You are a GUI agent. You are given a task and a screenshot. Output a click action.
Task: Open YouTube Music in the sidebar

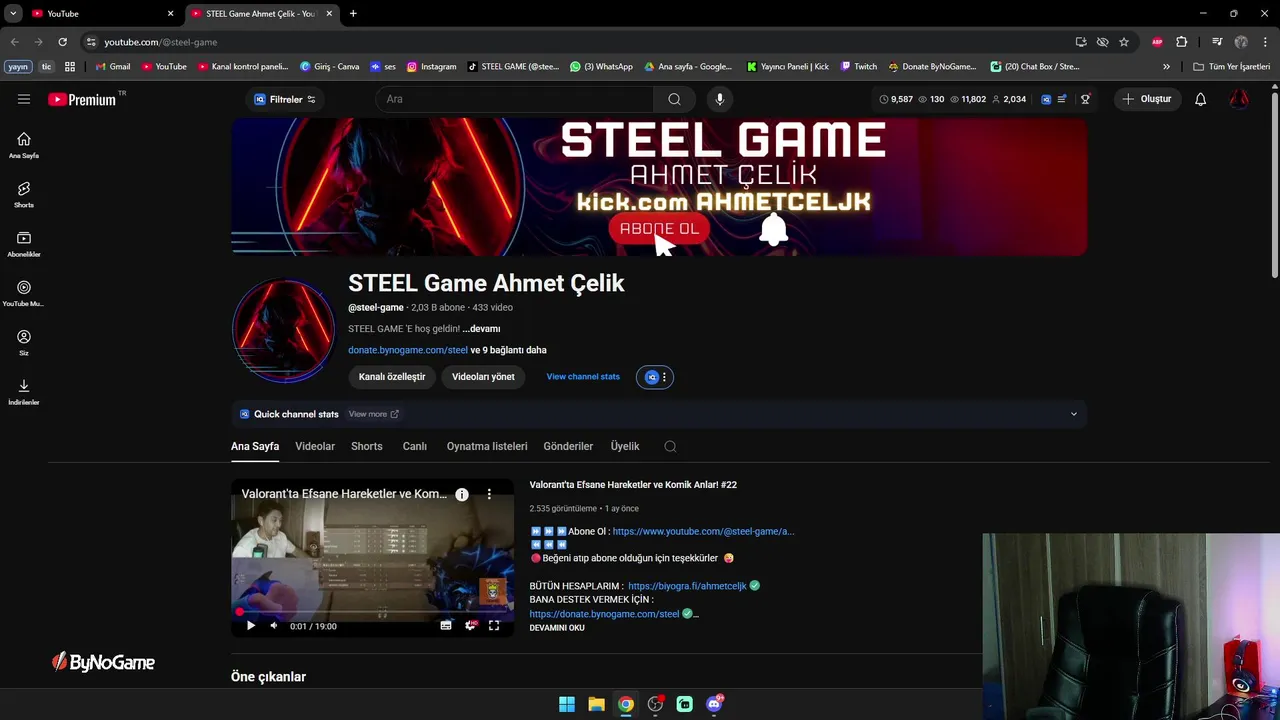point(24,293)
